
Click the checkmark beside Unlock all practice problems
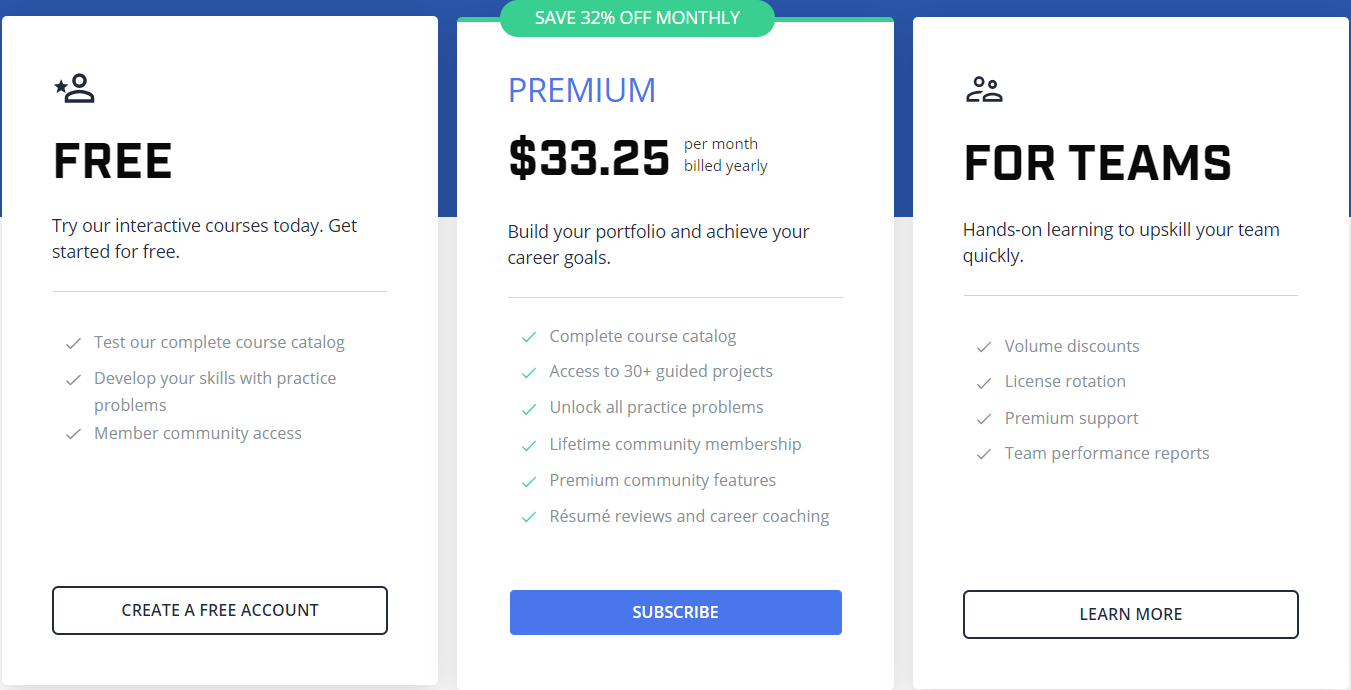pyautogui.click(x=528, y=407)
